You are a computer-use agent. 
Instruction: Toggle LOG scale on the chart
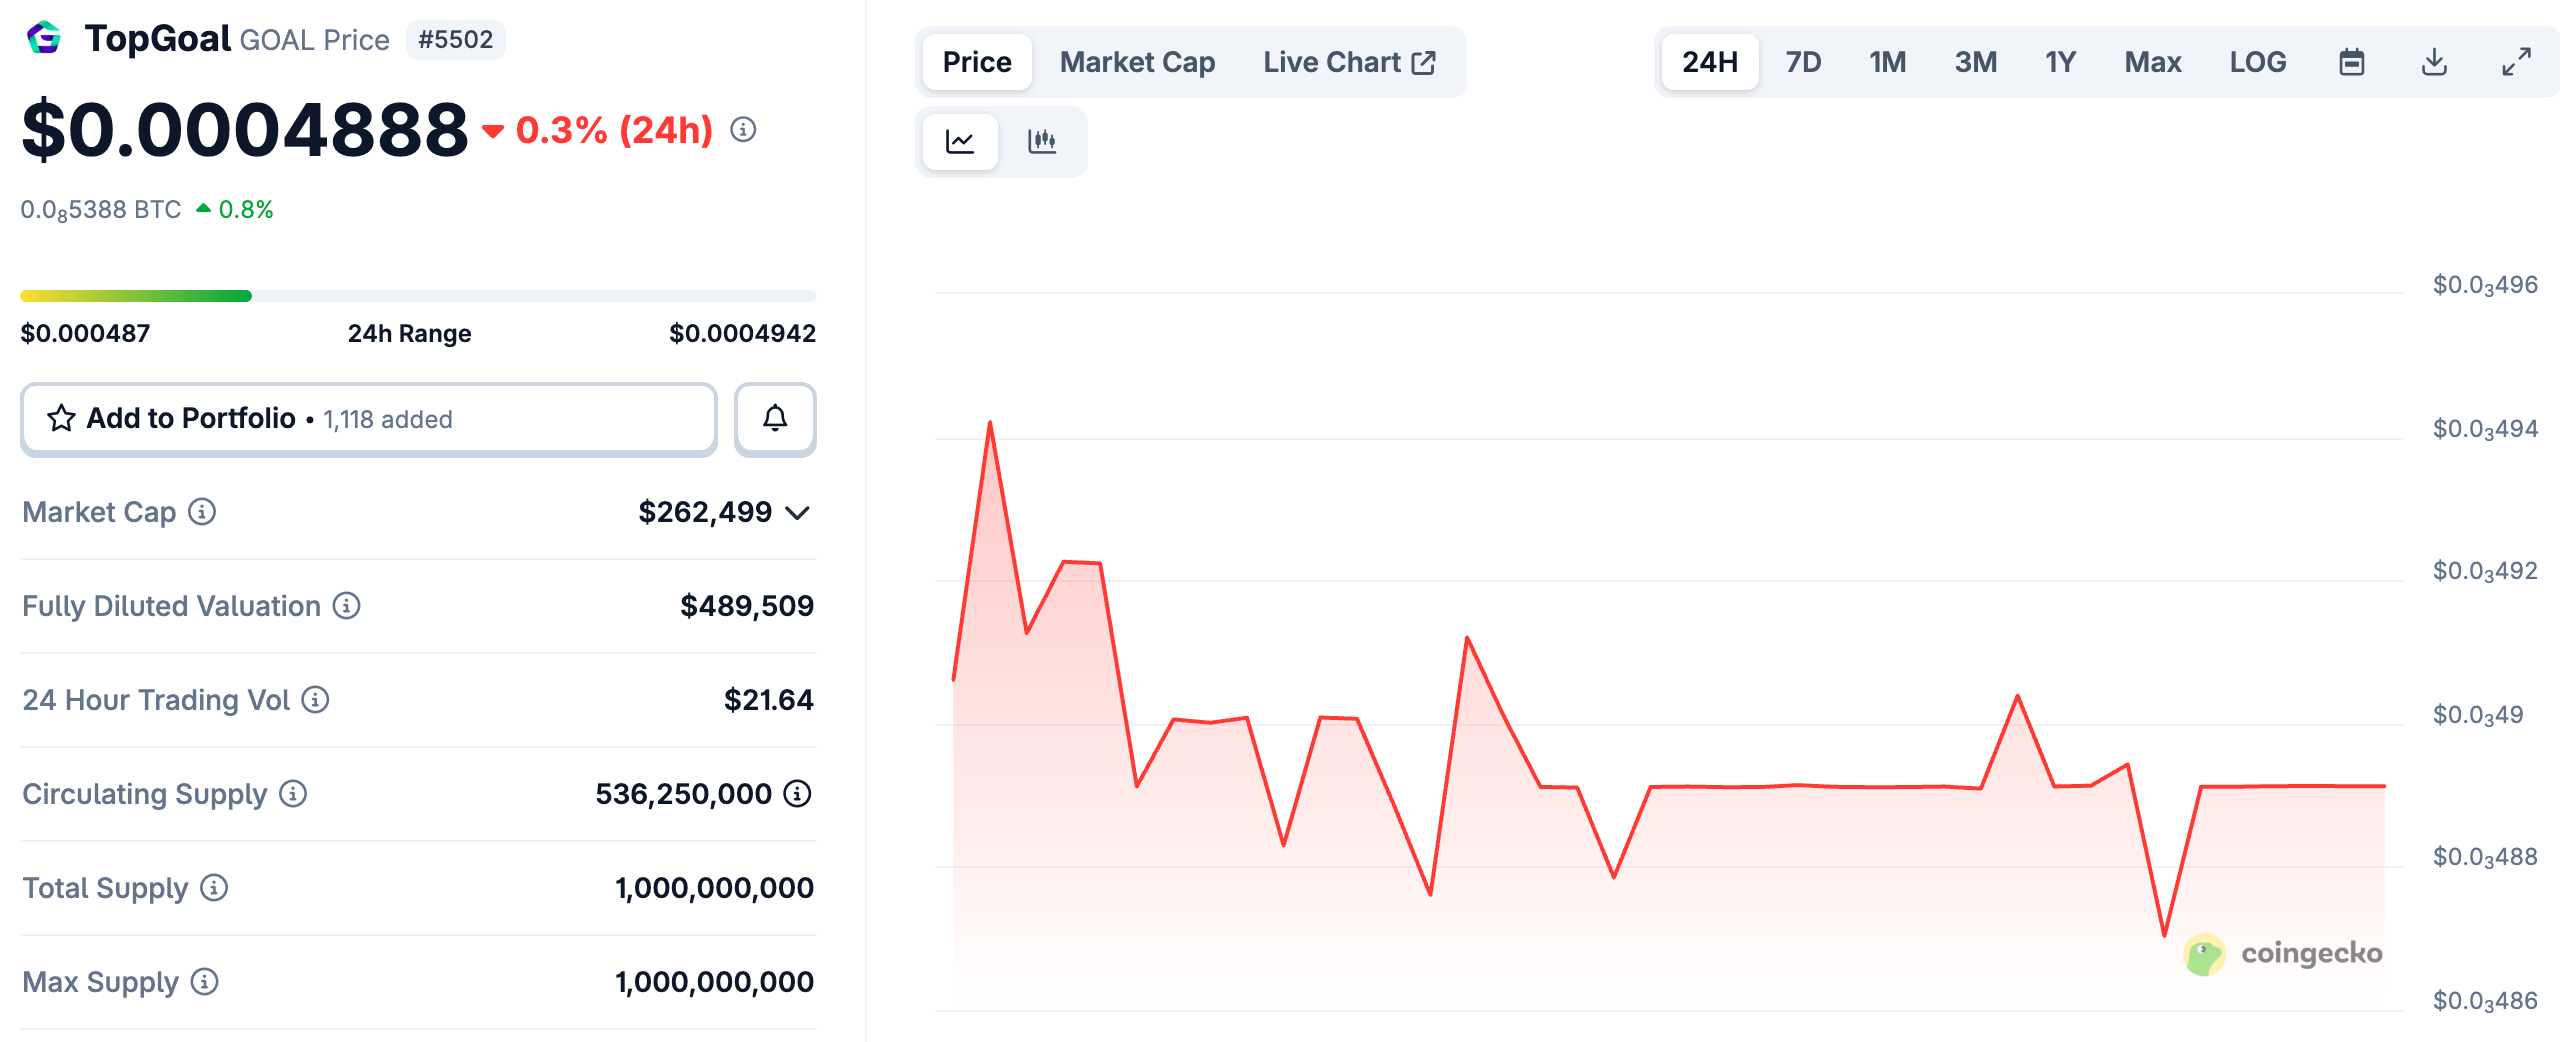point(2257,63)
